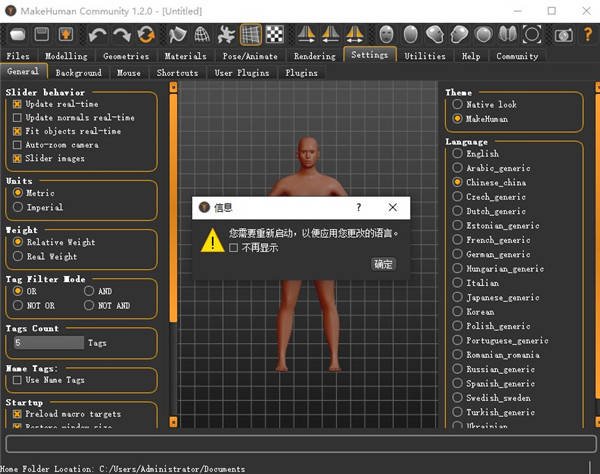Select the Imperial units radio button
The width and height of the screenshot is (600, 474).
click(x=17, y=207)
